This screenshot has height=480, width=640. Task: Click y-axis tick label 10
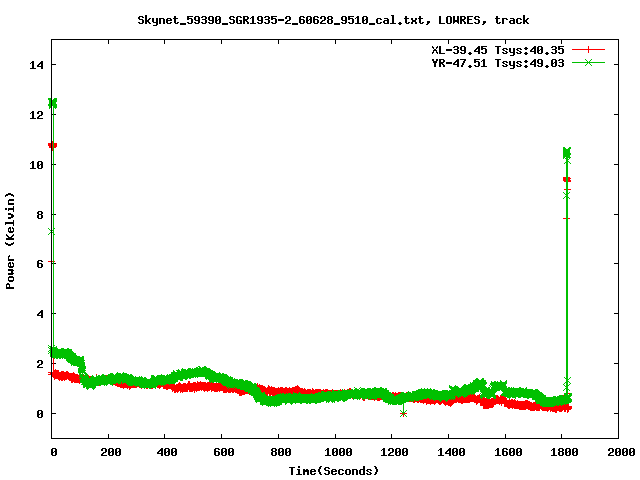pos(36,165)
